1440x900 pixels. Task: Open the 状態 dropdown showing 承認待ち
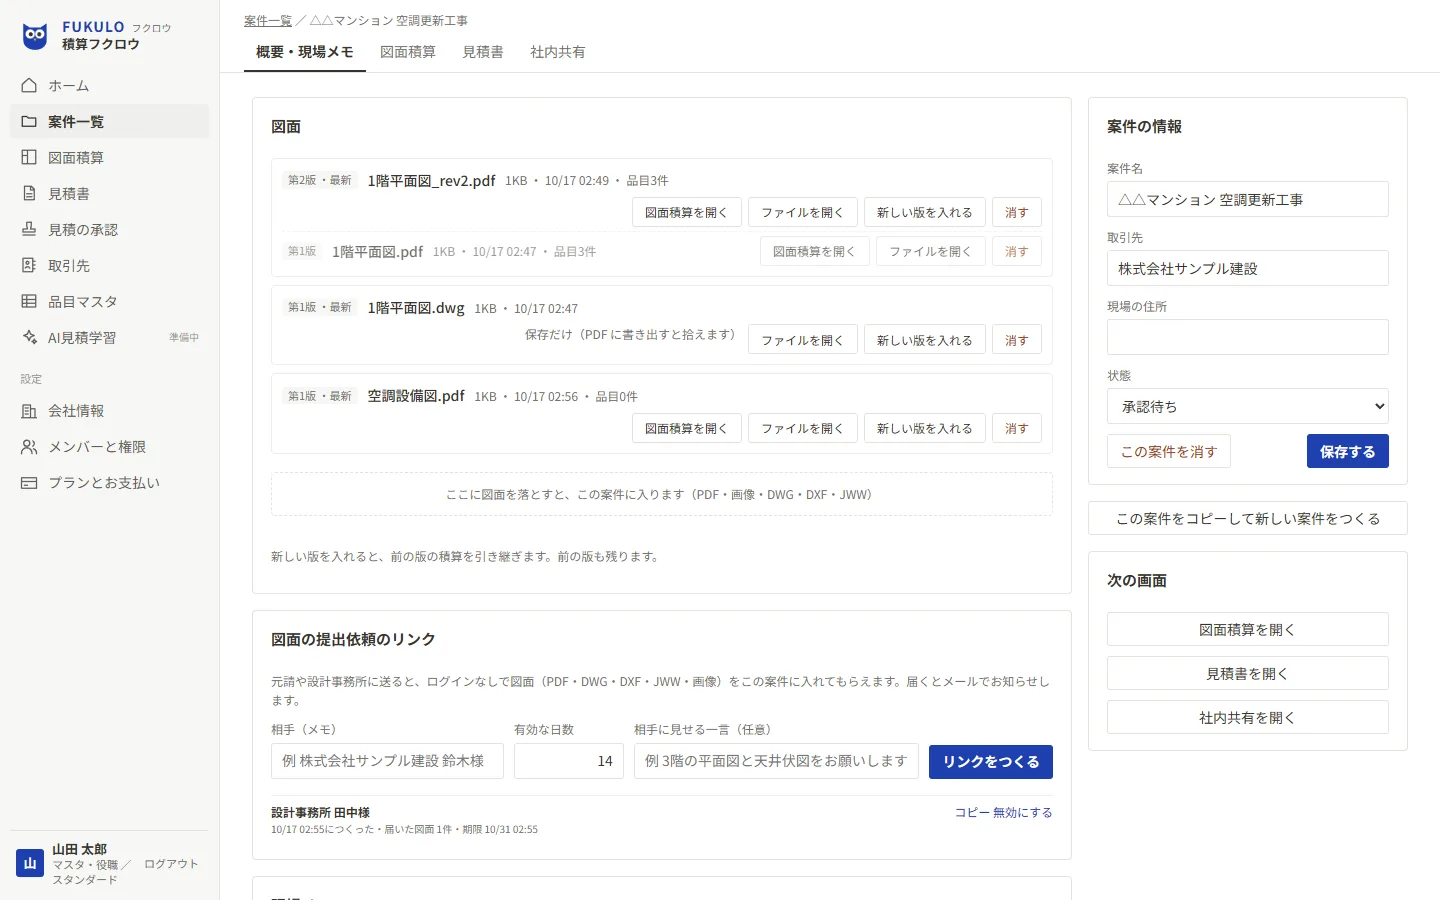(1247, 406)
